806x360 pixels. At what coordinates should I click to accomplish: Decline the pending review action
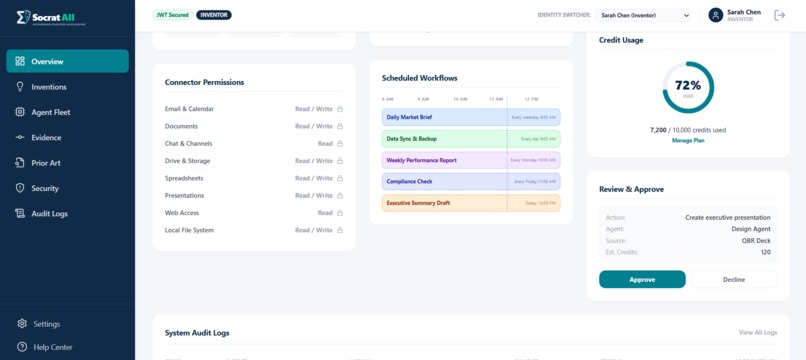pos(734,279)
